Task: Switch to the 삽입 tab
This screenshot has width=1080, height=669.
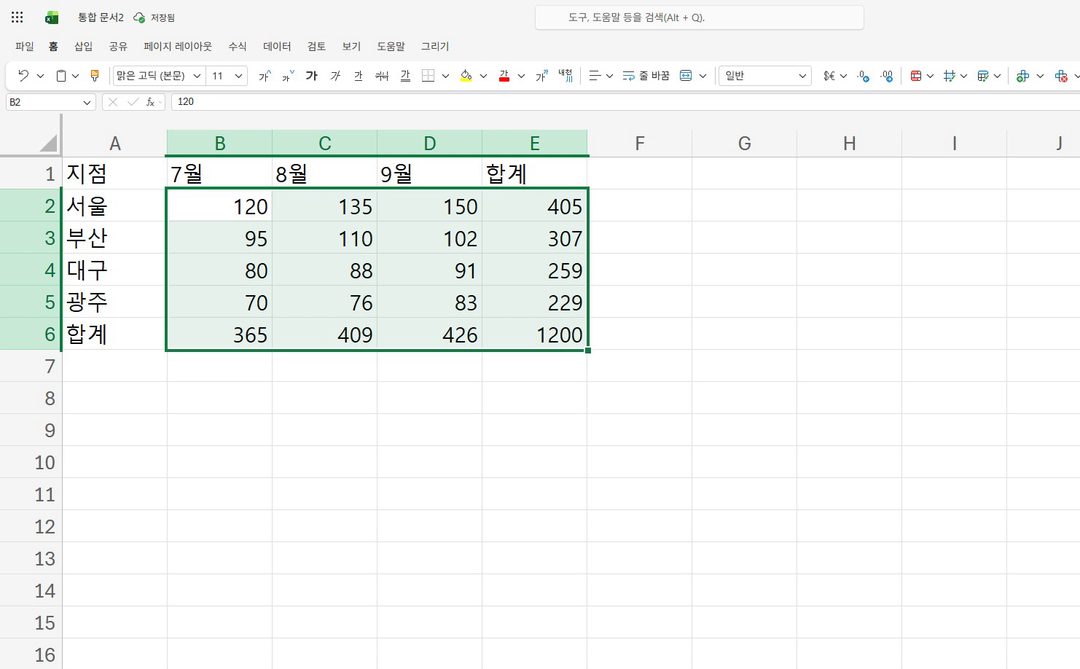Action: [83, 46]
